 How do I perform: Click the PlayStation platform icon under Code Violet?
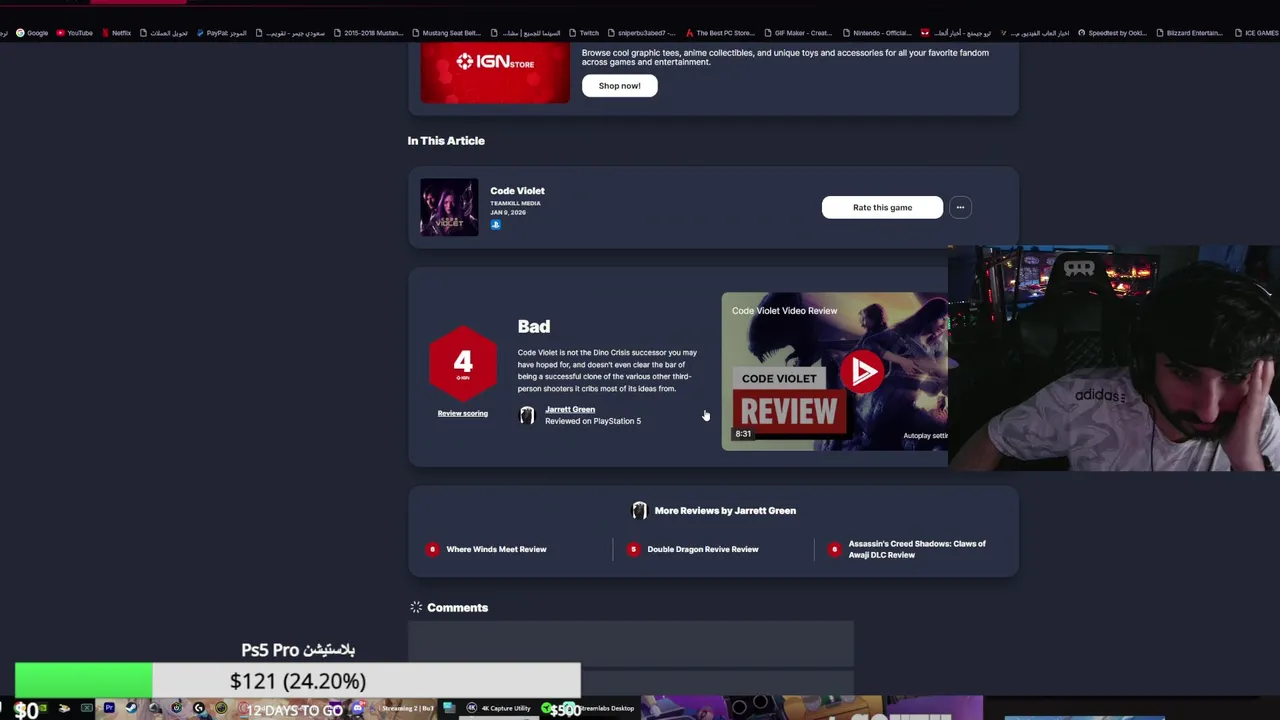coord(495,225)
